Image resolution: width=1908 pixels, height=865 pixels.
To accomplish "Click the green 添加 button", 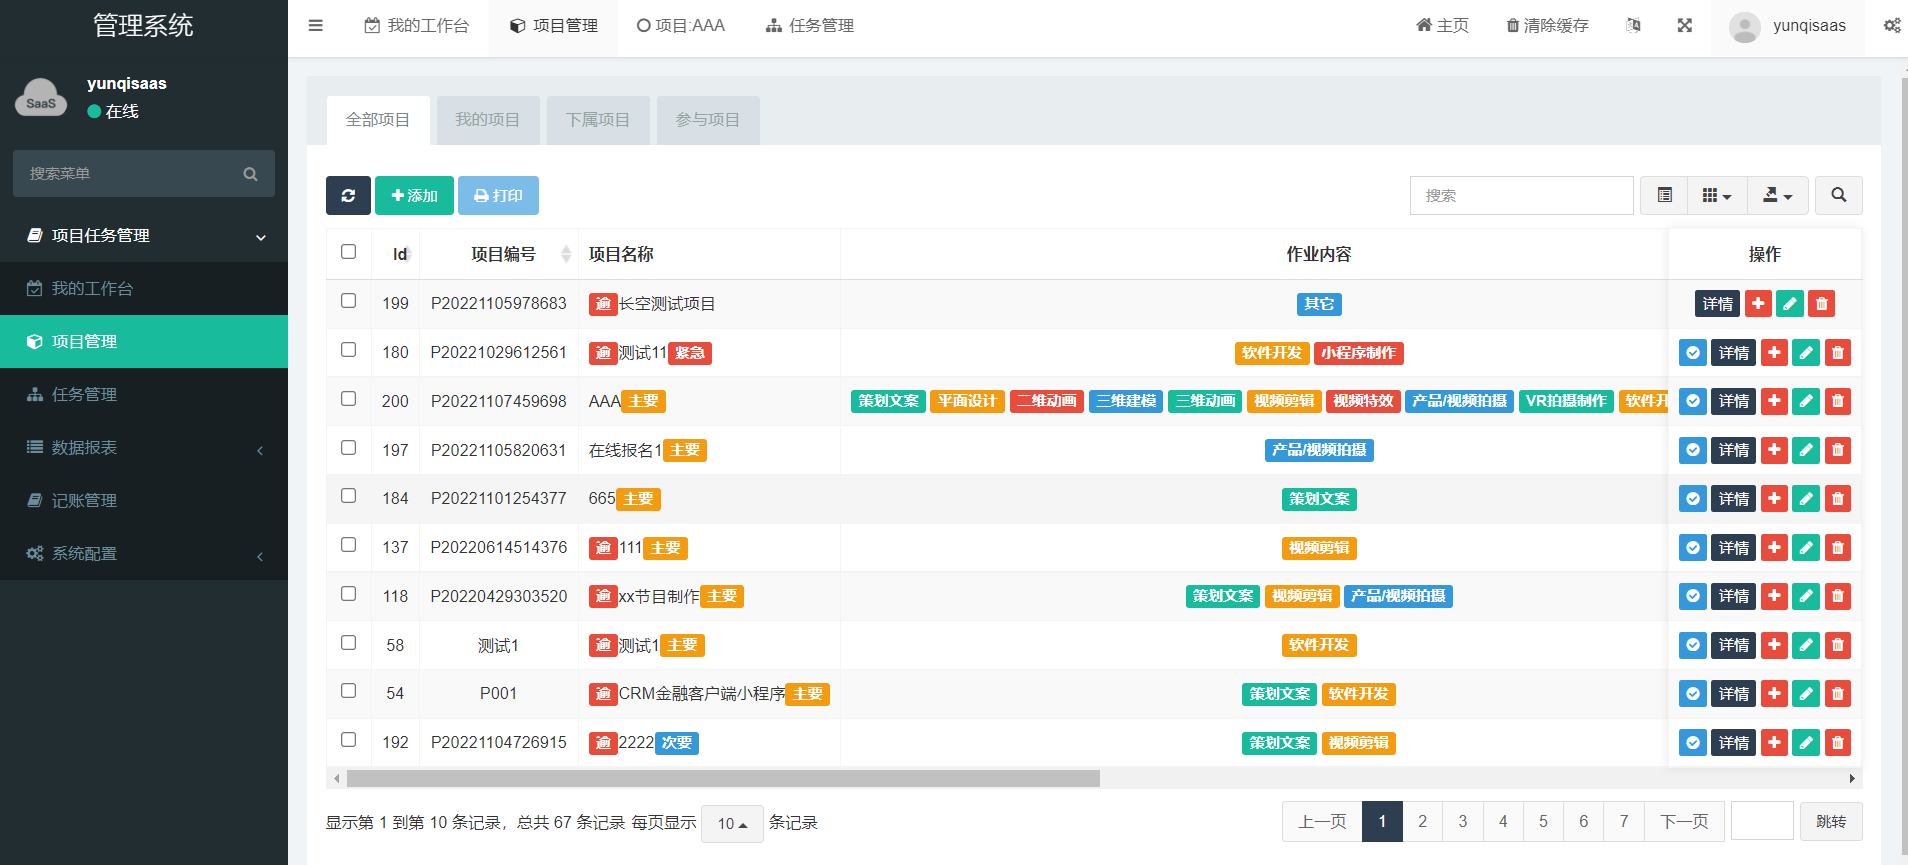I will click(414, 195).
